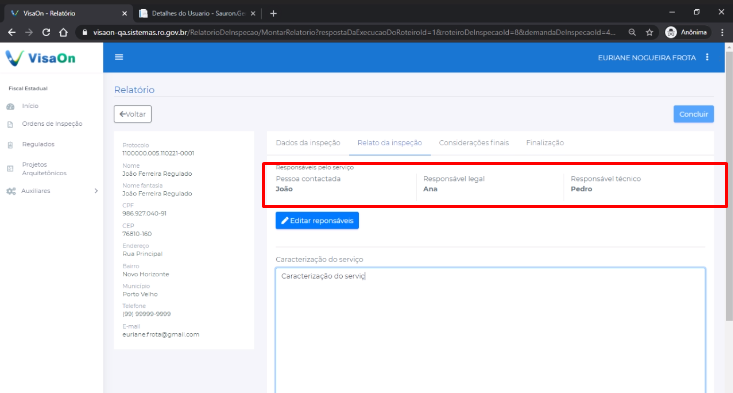Viewport: 733px width, 393px height.
Task: Click the browser forward arrow
Action: pyautogui.click(x=29, y=32)
